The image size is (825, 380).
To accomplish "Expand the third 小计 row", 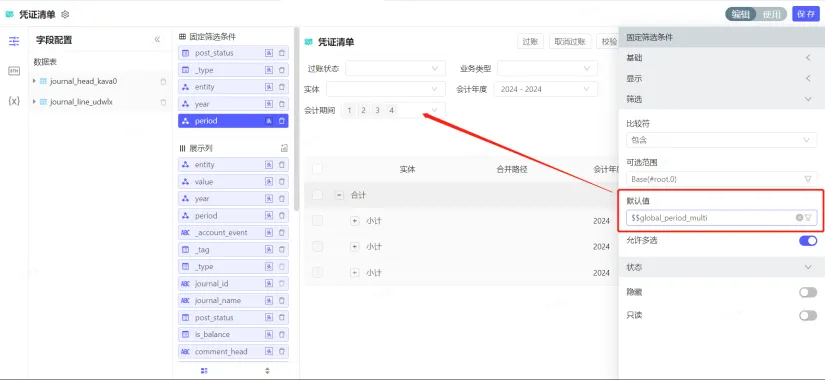I will pos(355,272).
